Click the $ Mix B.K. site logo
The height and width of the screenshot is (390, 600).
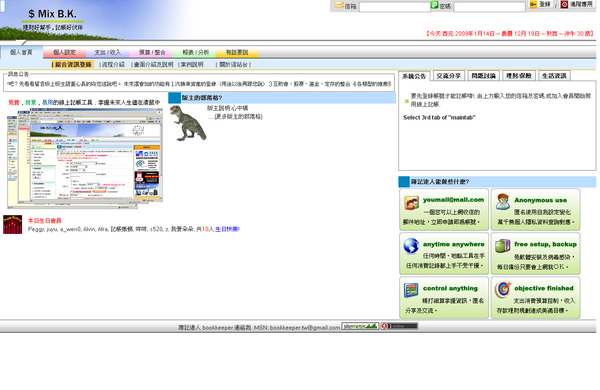click(52, 14)
